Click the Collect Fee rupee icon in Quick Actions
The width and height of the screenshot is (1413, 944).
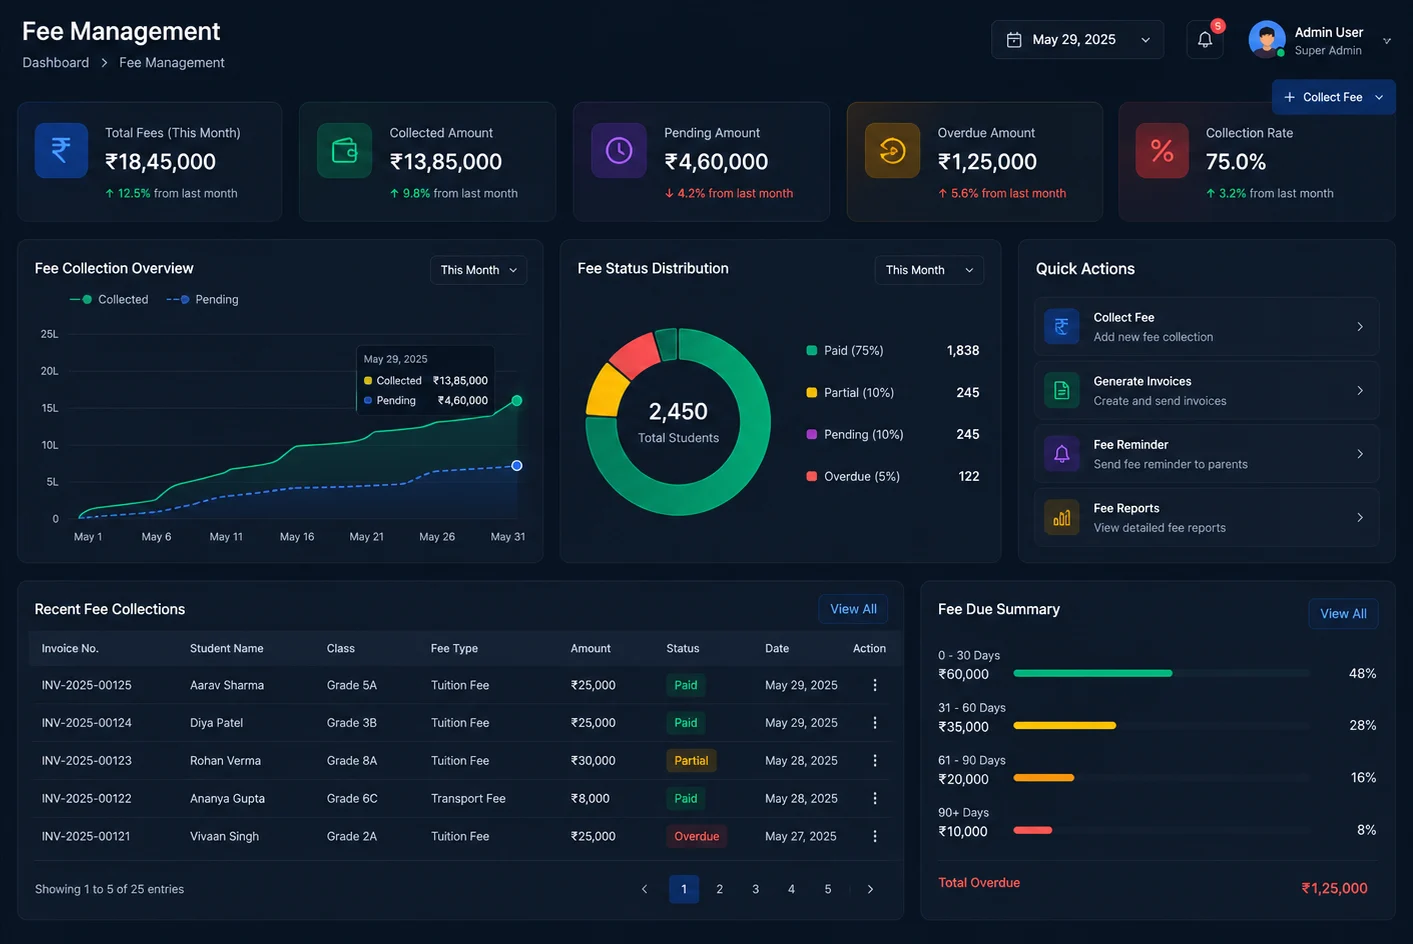point(1062,326)
